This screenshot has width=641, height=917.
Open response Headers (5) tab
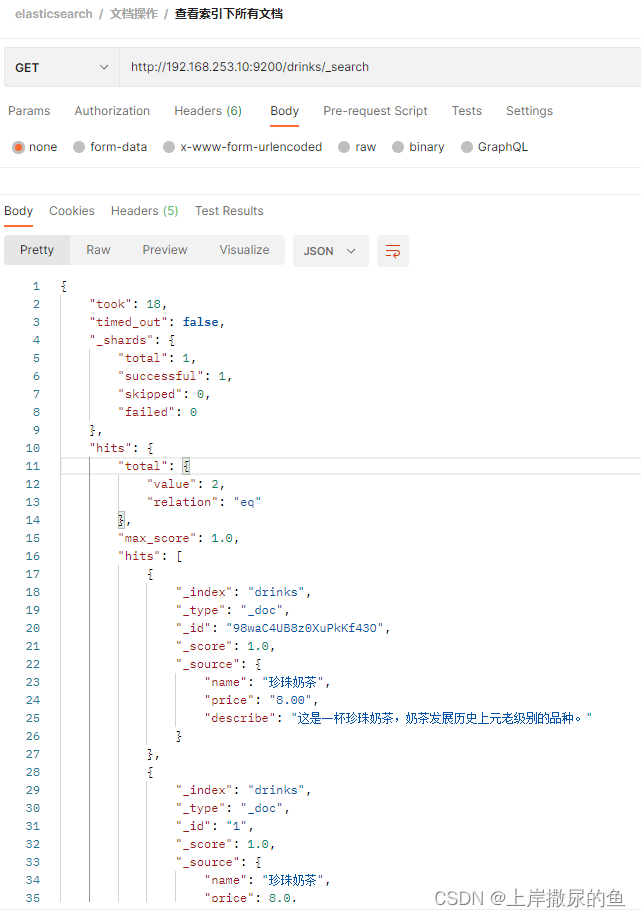144,211
